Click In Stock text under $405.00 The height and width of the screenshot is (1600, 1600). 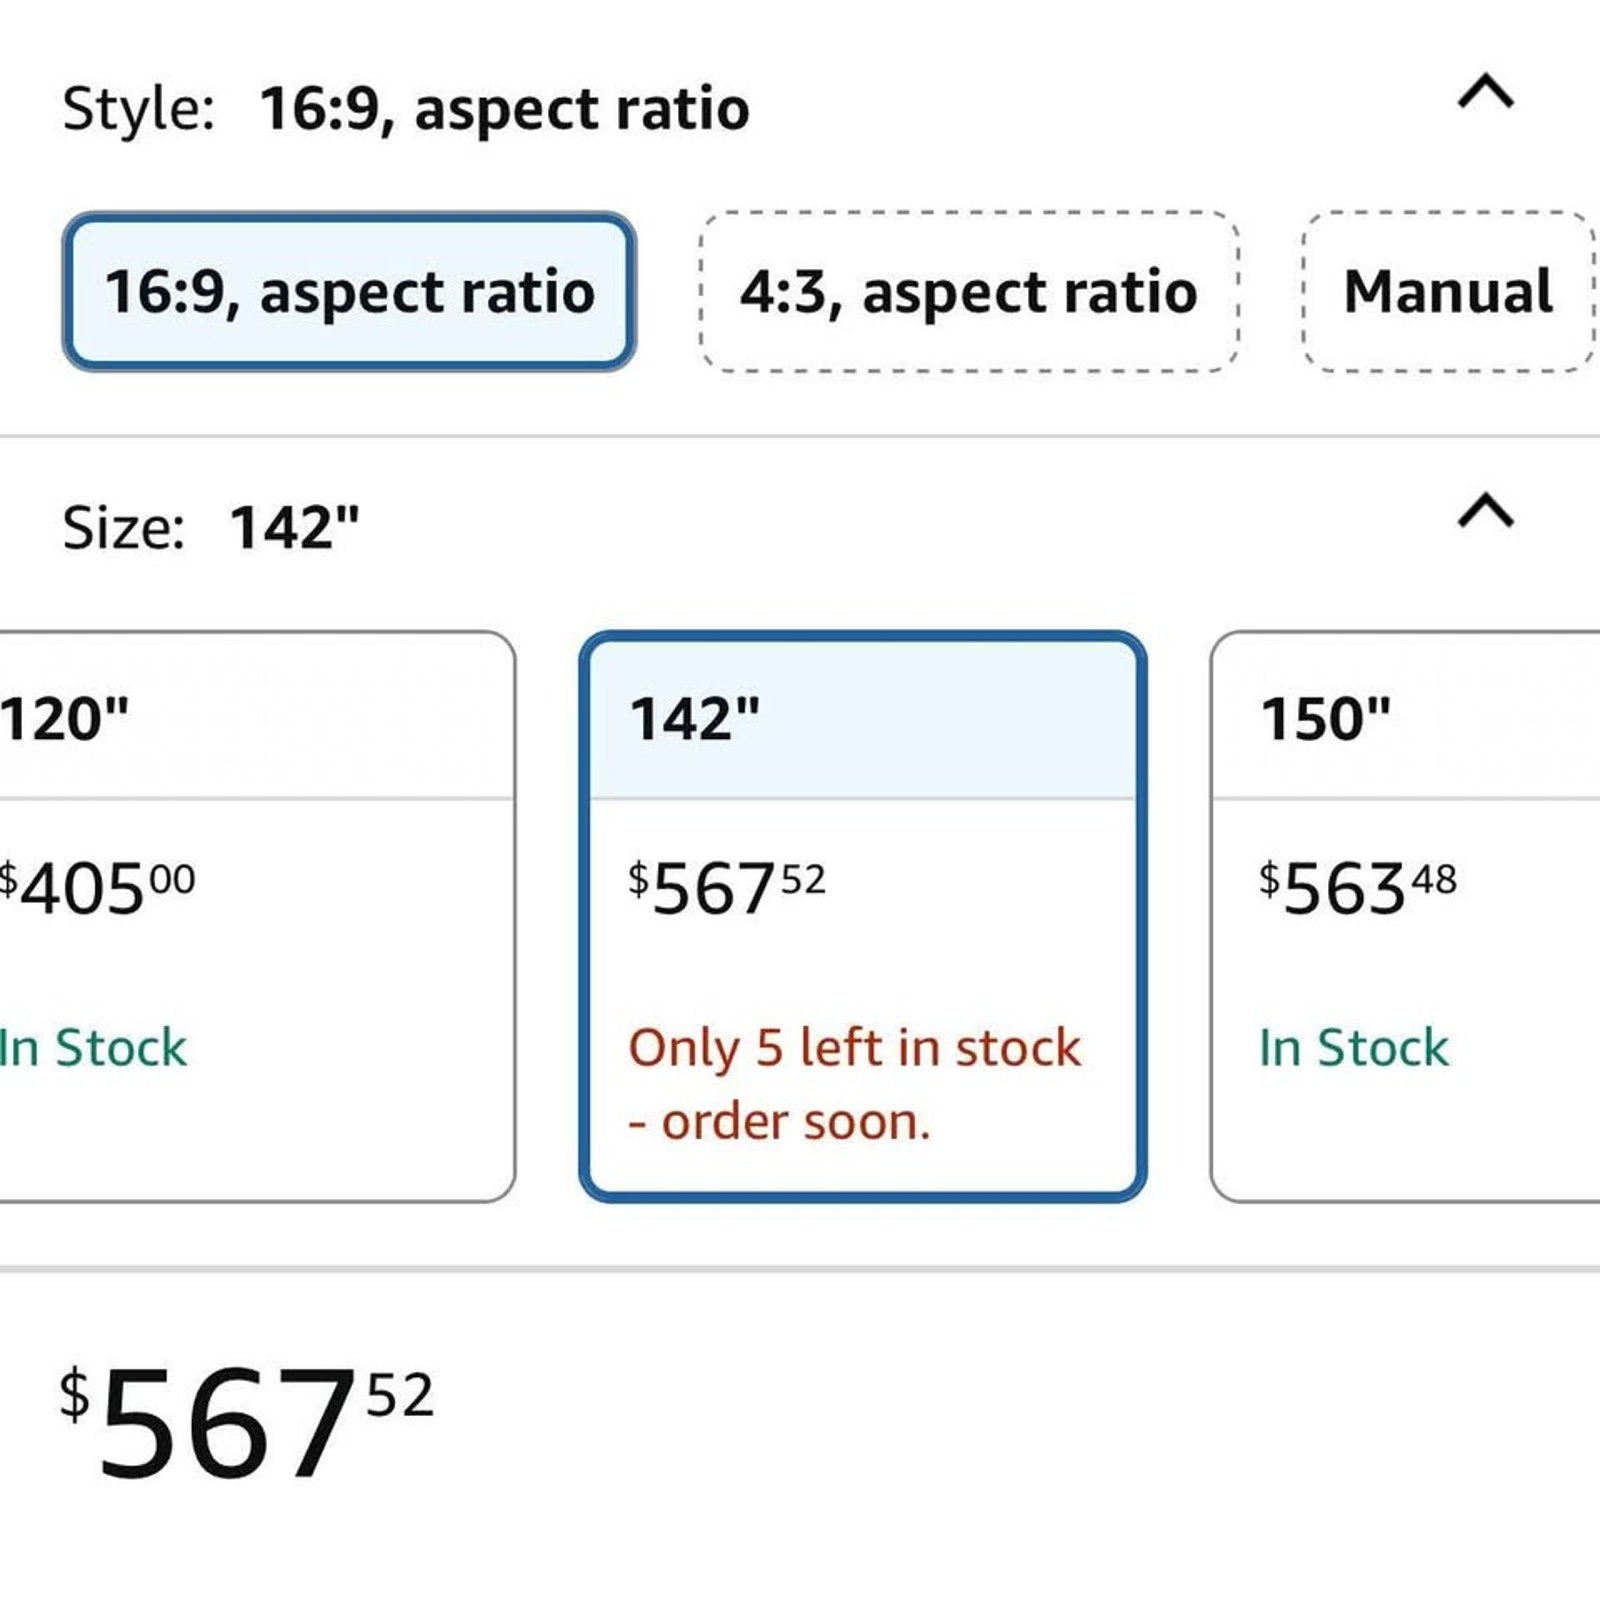click(x=93, y=1048)
